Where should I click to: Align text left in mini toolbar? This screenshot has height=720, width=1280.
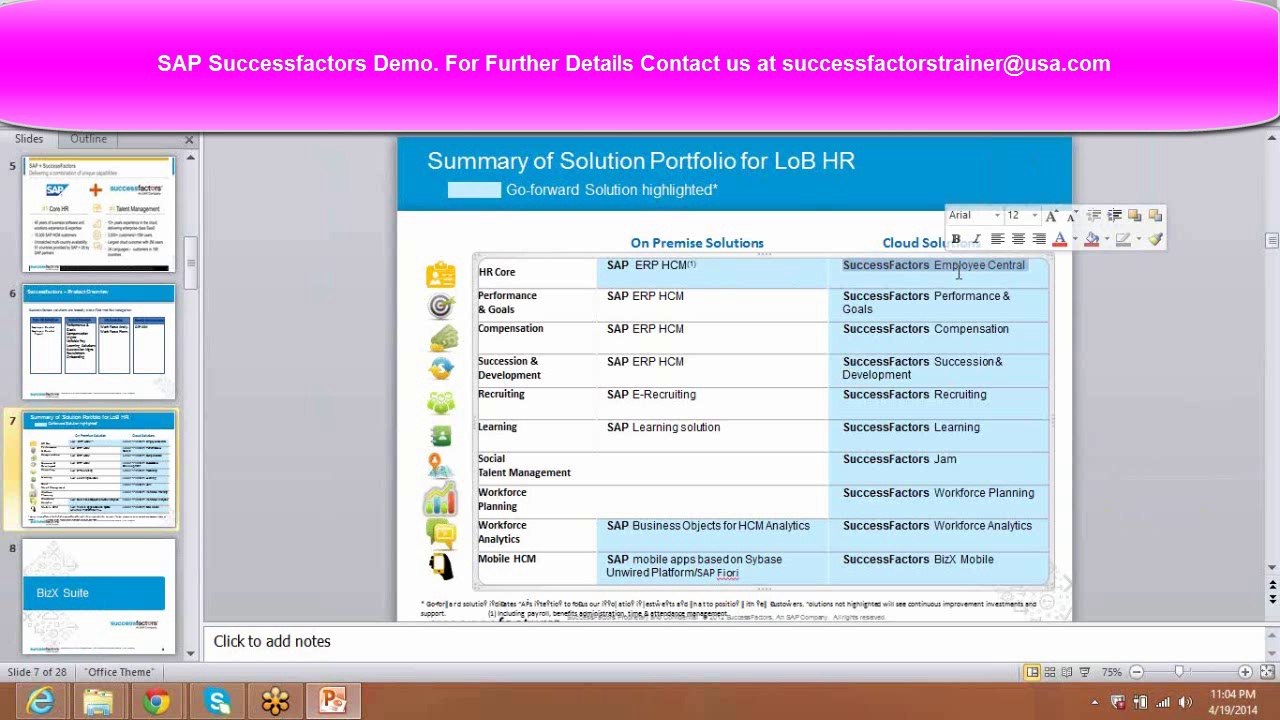997,239
